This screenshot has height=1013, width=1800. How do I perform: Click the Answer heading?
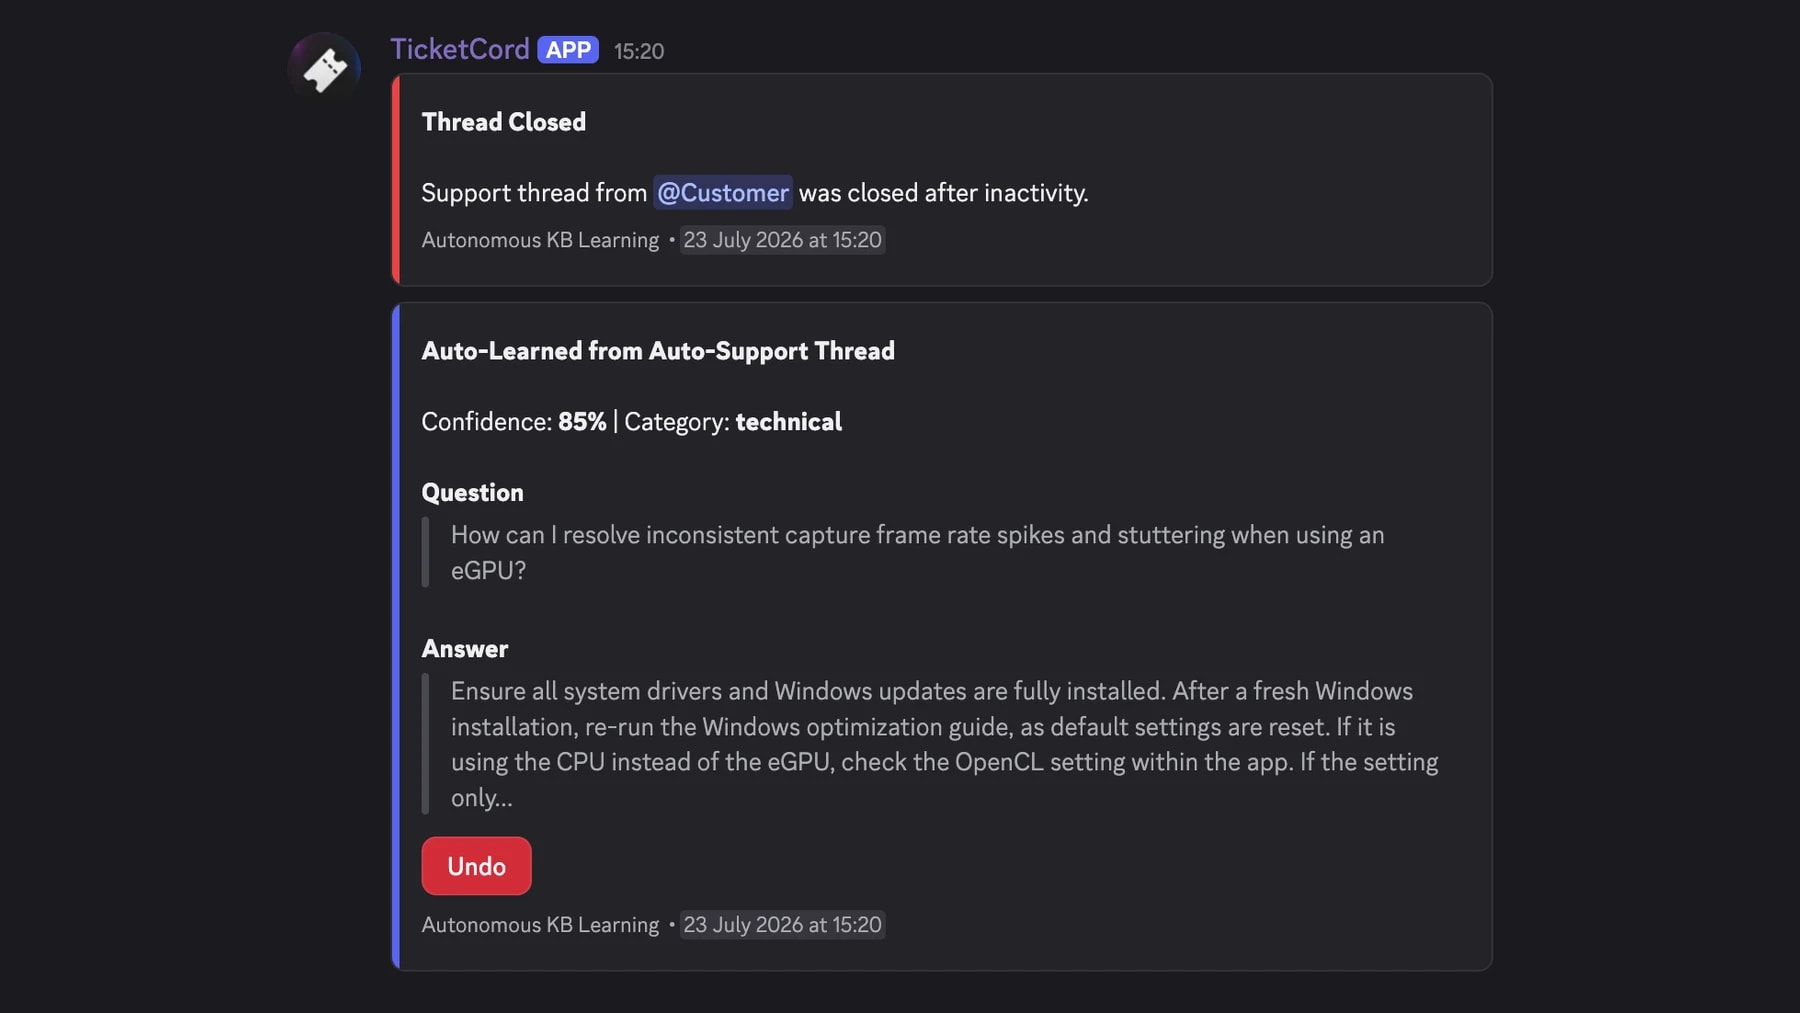click(464, 649)
